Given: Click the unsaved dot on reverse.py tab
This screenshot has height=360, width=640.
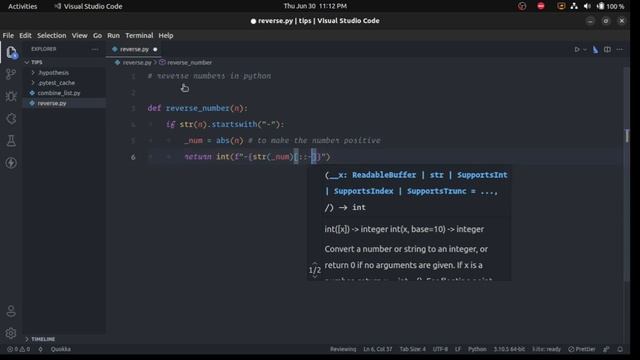Looking at the screenshot, I should click(155, 49).
